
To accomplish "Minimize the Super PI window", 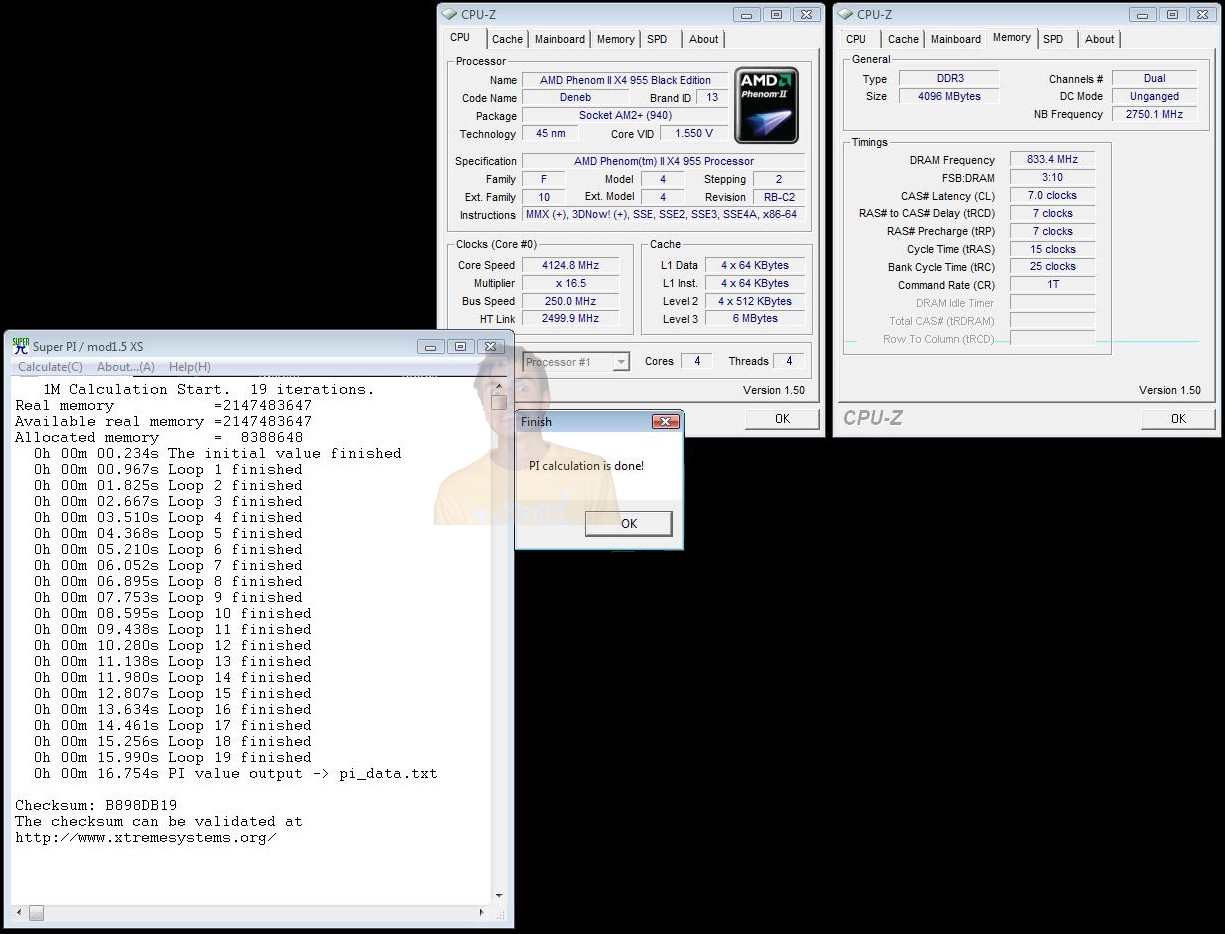I will coord(431,347).
